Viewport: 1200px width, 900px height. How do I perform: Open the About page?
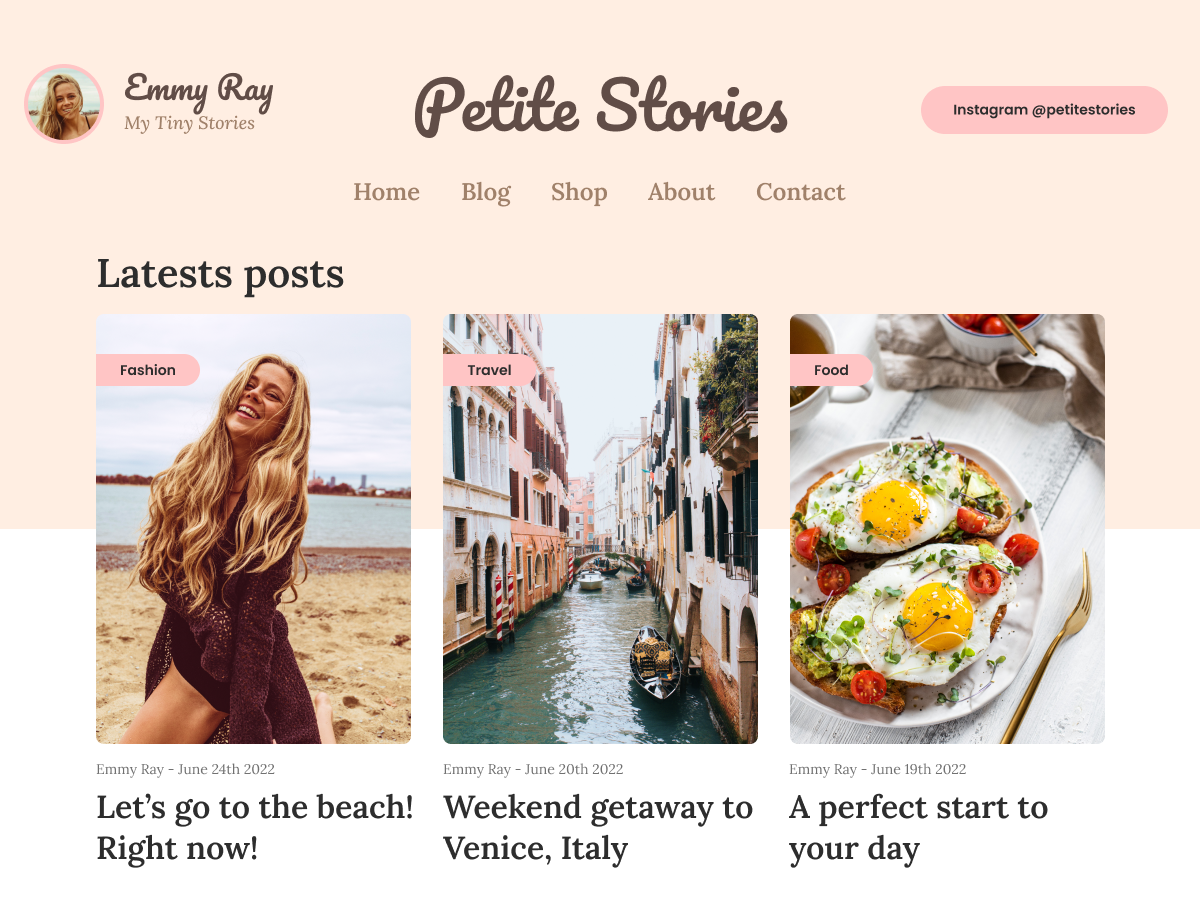[681, 192]
